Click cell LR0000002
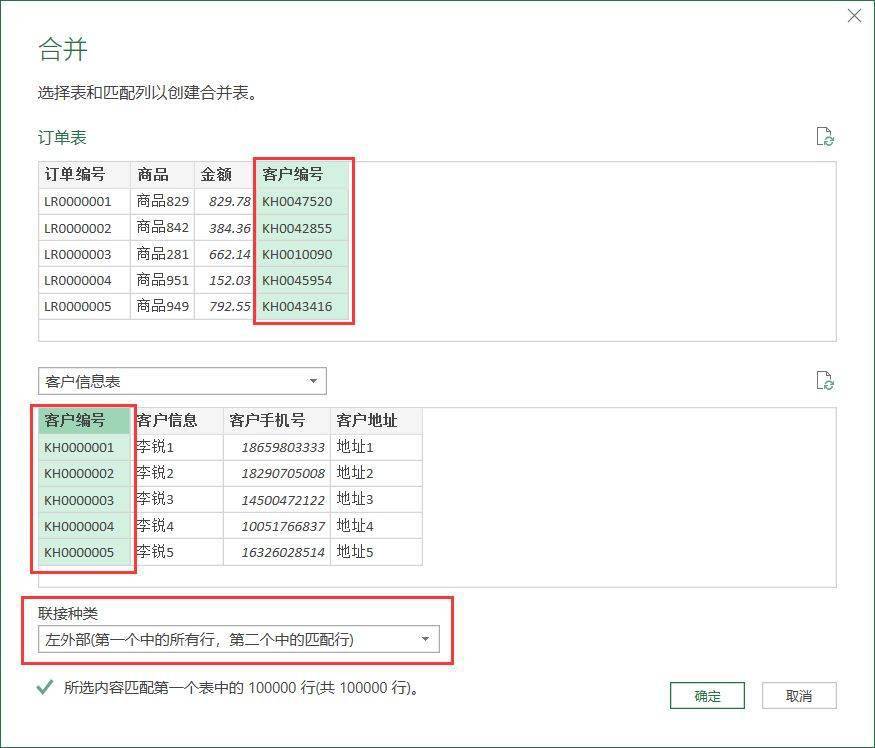The height and width of the screenshot is (748, 875). [x=84, y=228]
